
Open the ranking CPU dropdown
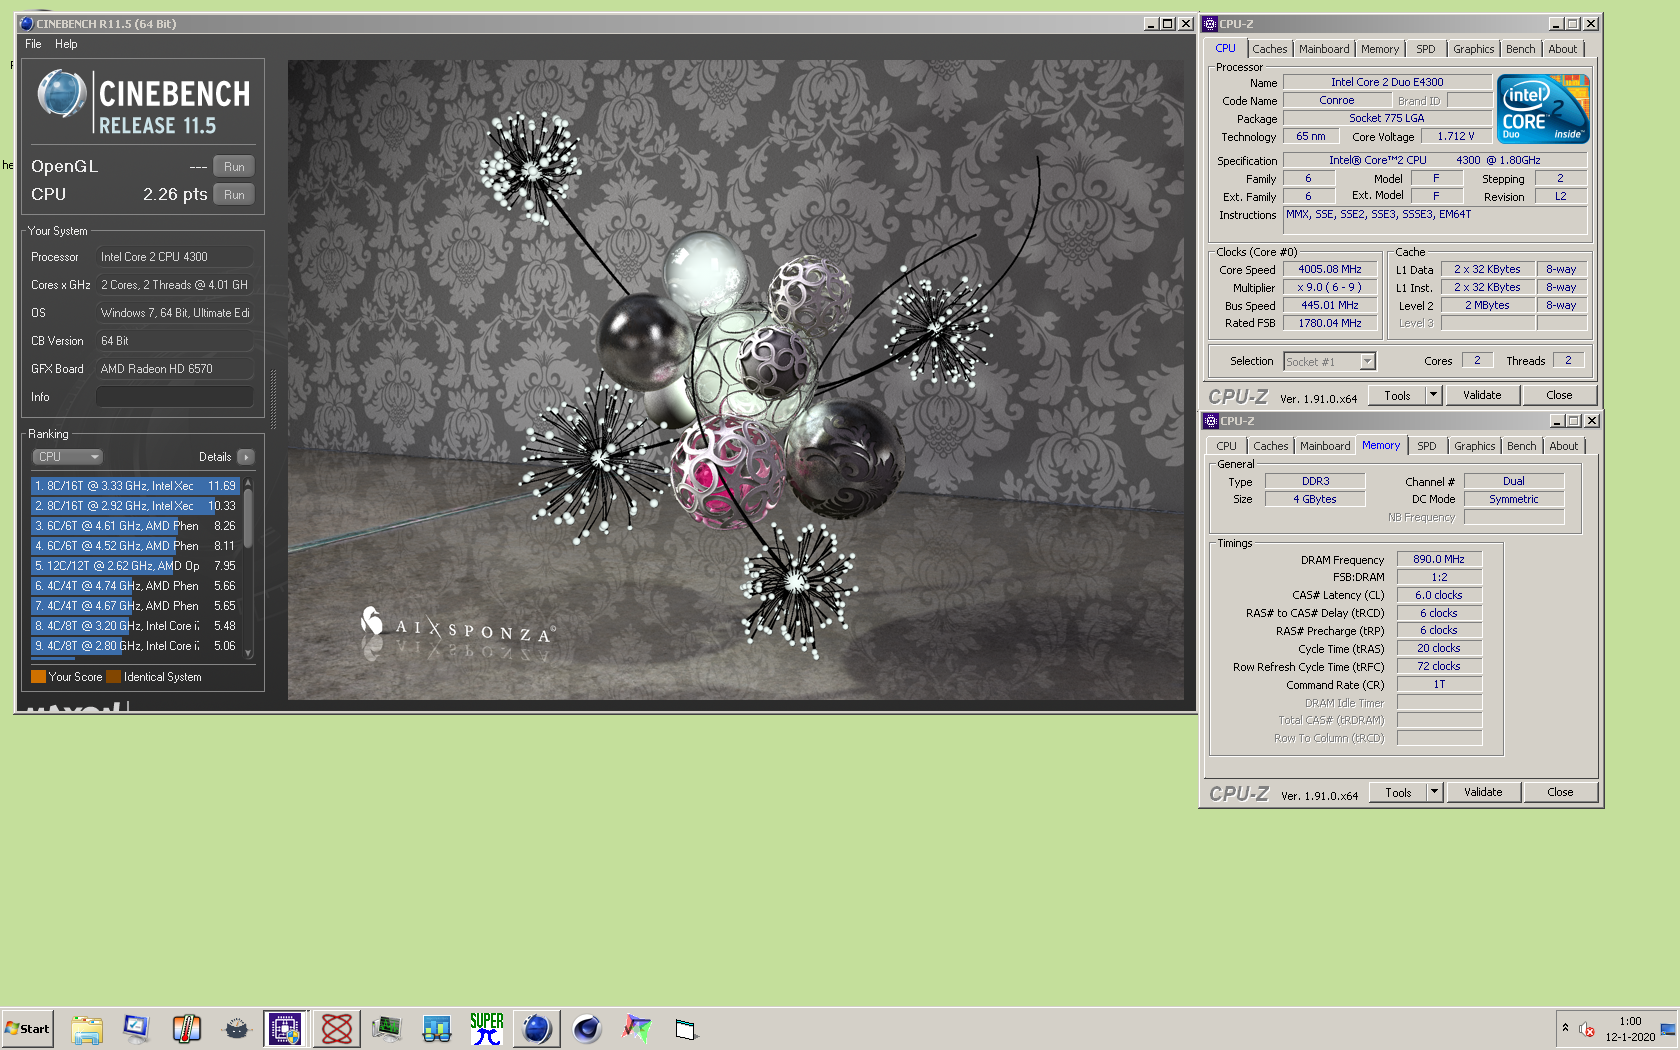point(68,457)
